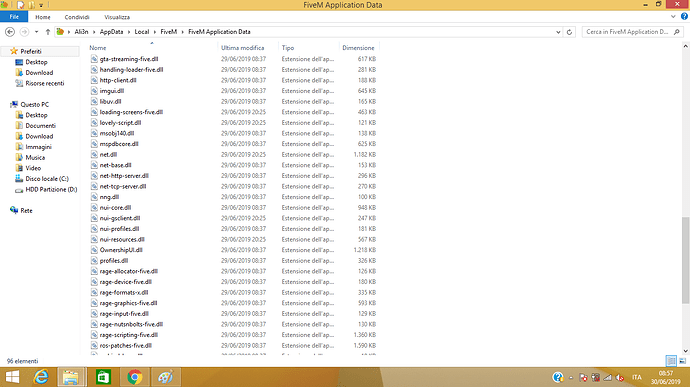Select the OwnershipUI.dll file icon
This screenshot has width=690, height=387.
(94, 250)
